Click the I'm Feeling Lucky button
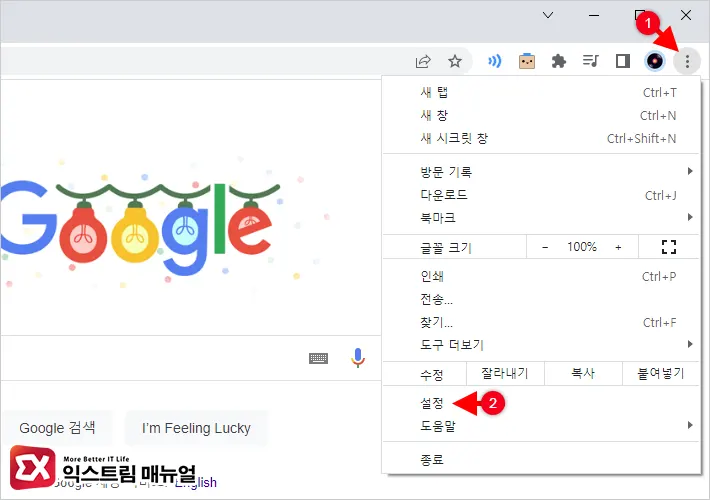Viewport: 710px width, 500px height. (196, 428)
